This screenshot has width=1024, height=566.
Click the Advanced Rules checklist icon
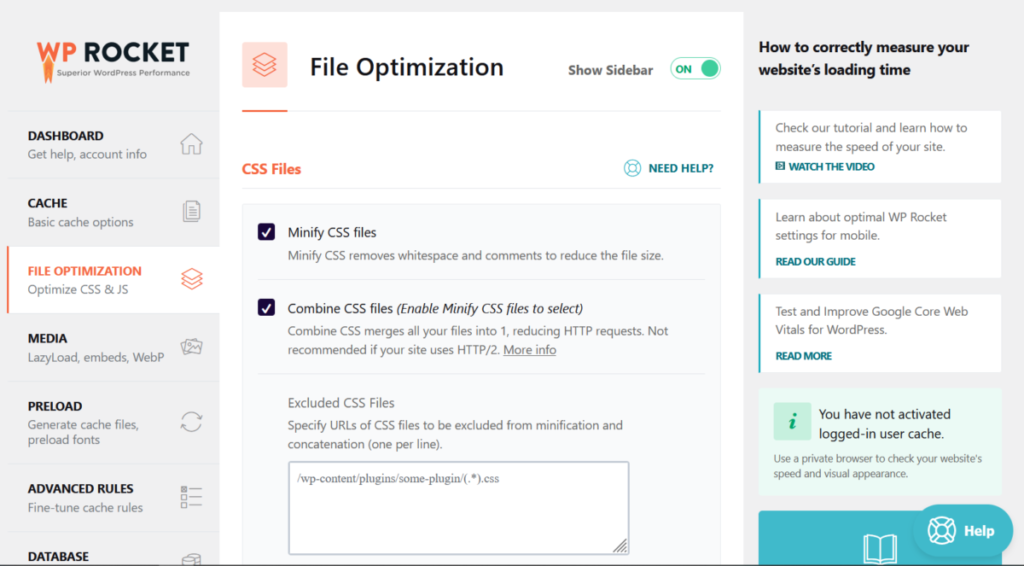[191, 497]
